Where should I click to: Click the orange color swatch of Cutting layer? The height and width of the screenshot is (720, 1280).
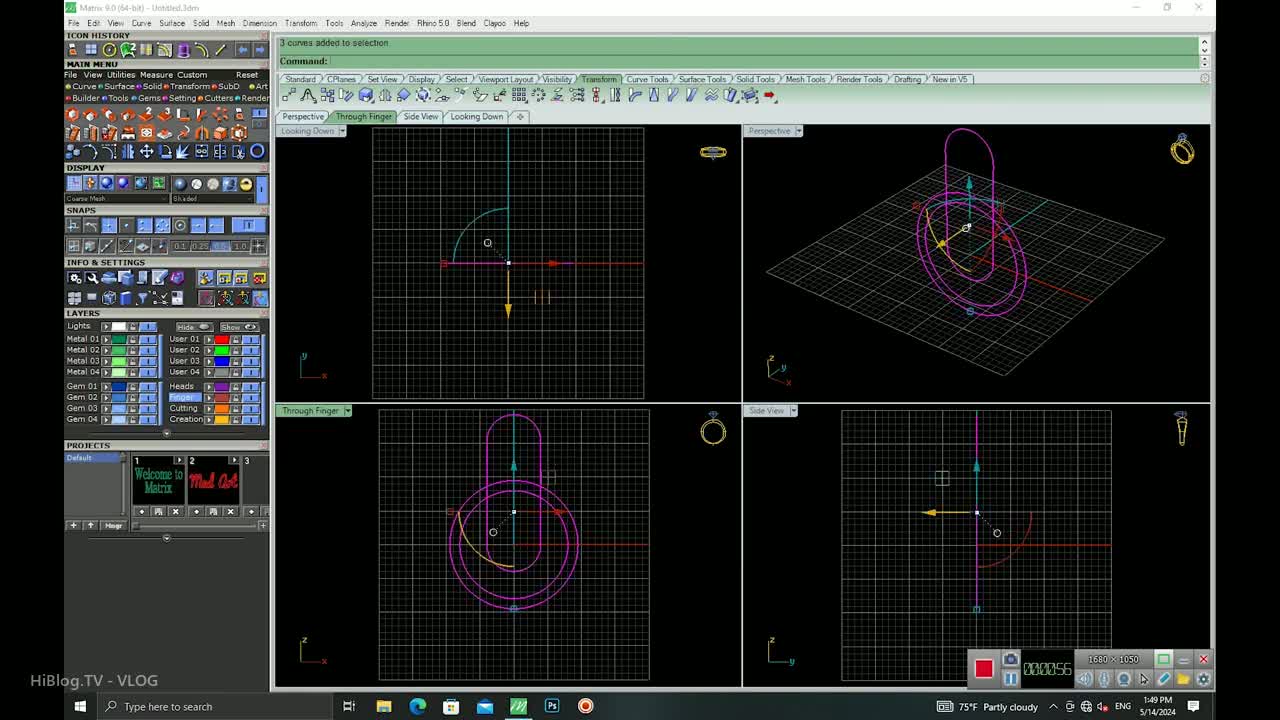[x=222, y=409]
